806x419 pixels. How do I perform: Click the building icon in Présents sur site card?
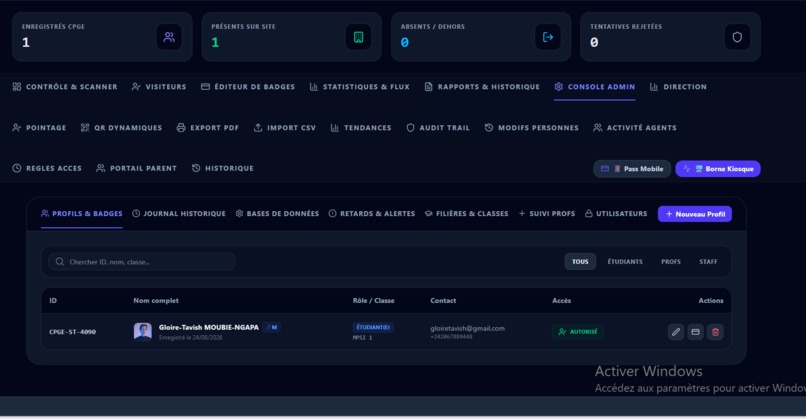click(x=358, y=37)
